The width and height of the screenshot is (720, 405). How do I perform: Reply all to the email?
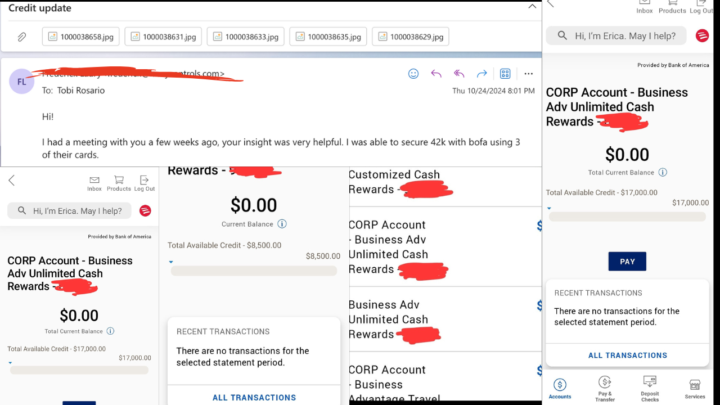[459, 74]
